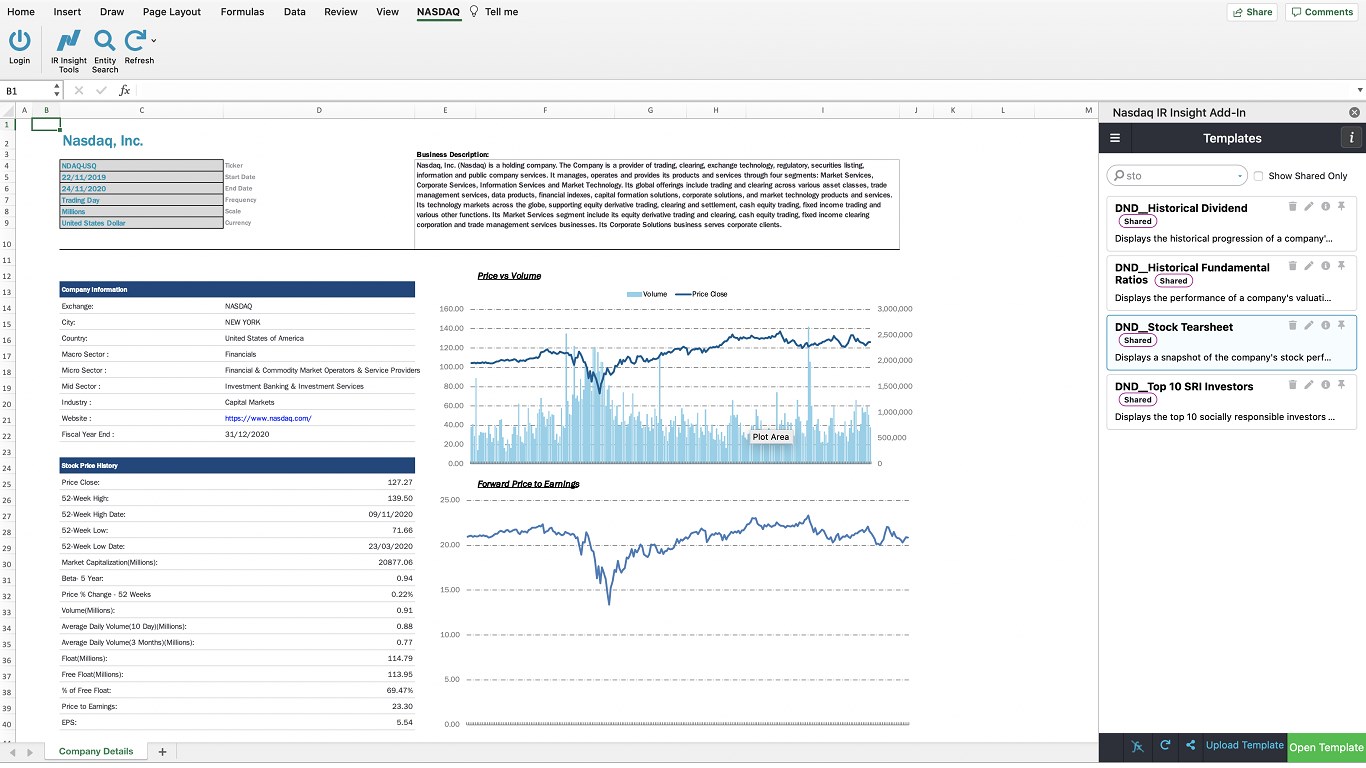This screenshot has height=768, width=1366.
Task: Pin the DND__Historical Dividend template
Action: click(1341, 206)
